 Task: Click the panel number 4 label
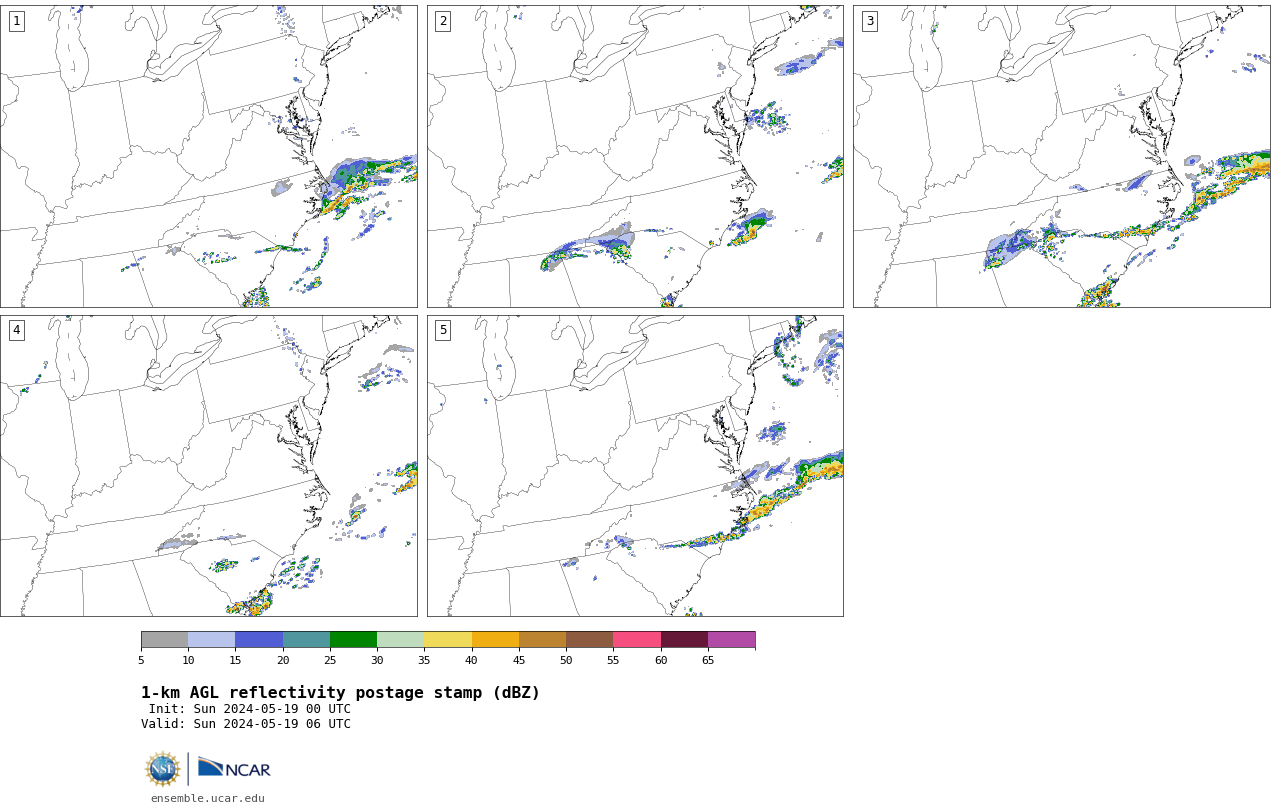[x=16, y=330]
